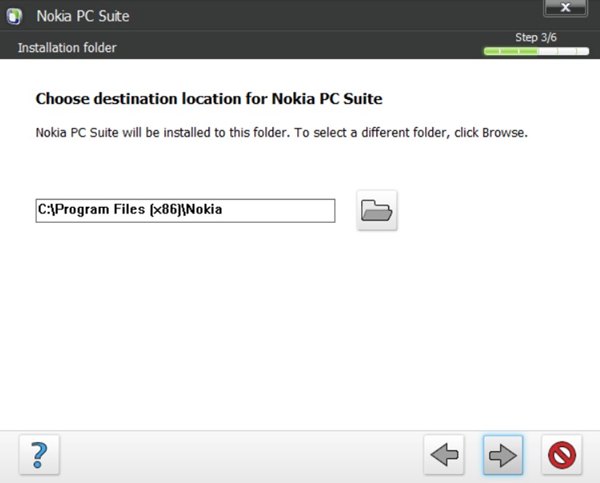The width and height of the screenshot is (600, 483).
Task: Click the 'click Browse' instruction sentence
Action: click(x=282, y=133)
